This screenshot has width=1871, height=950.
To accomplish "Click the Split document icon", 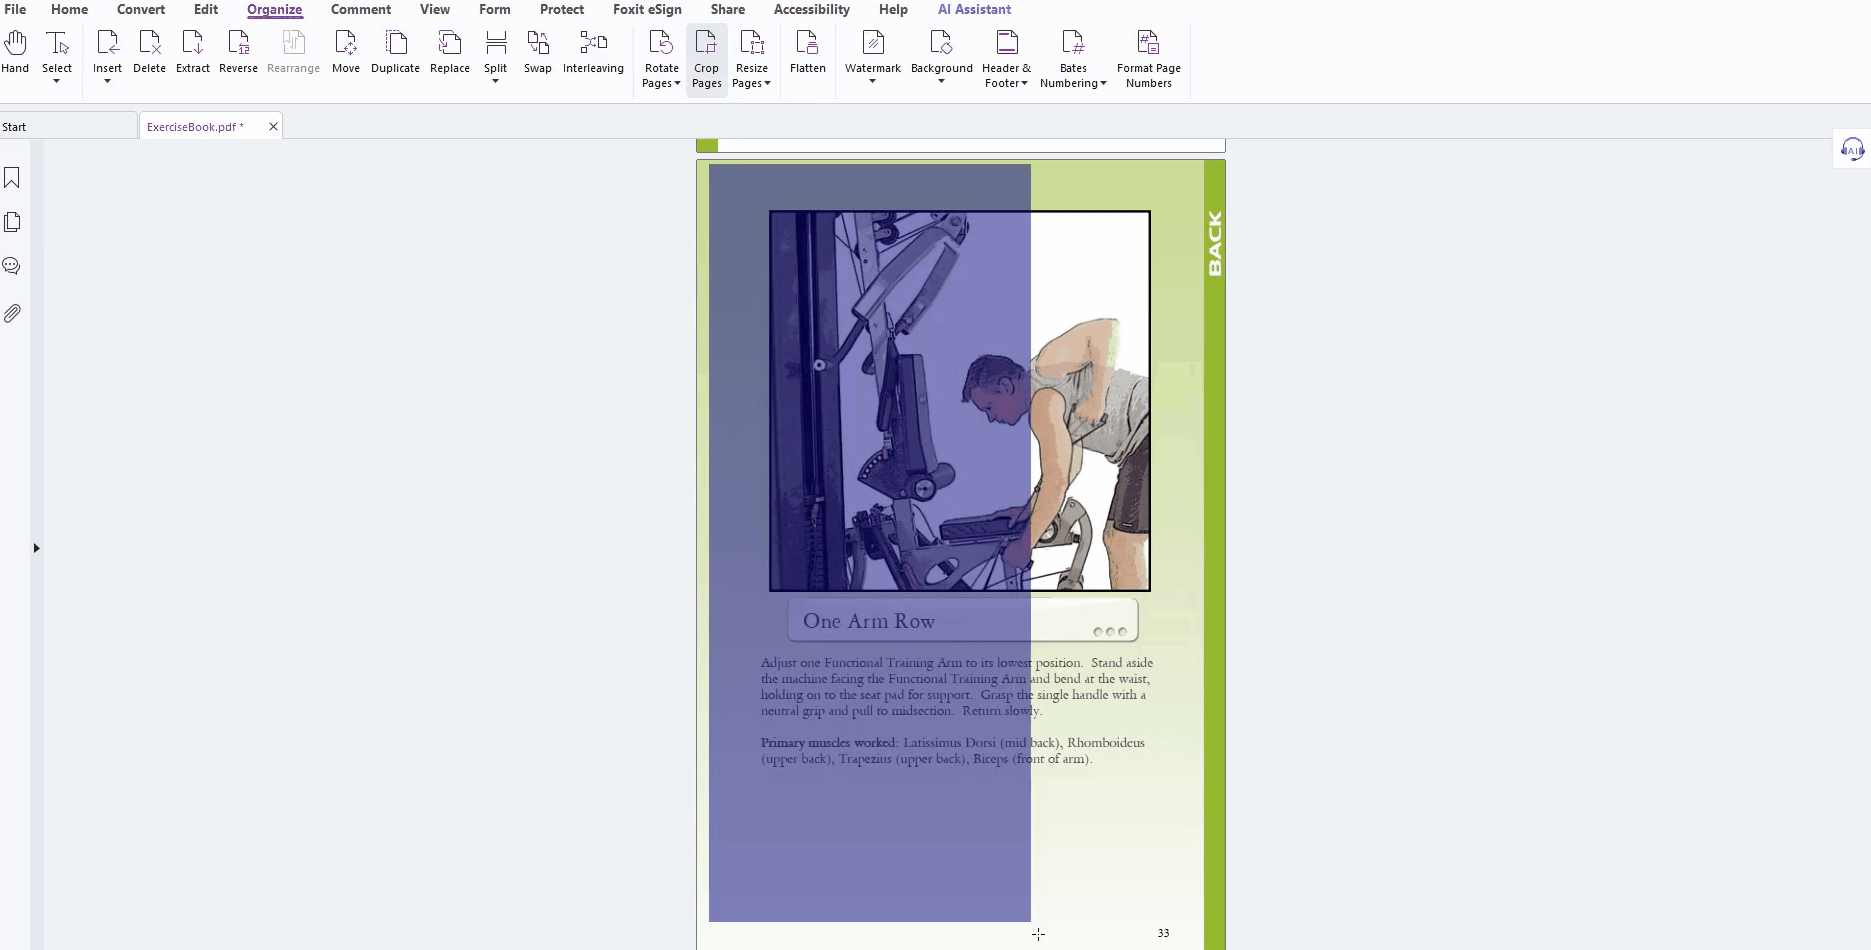I will 496,43.
